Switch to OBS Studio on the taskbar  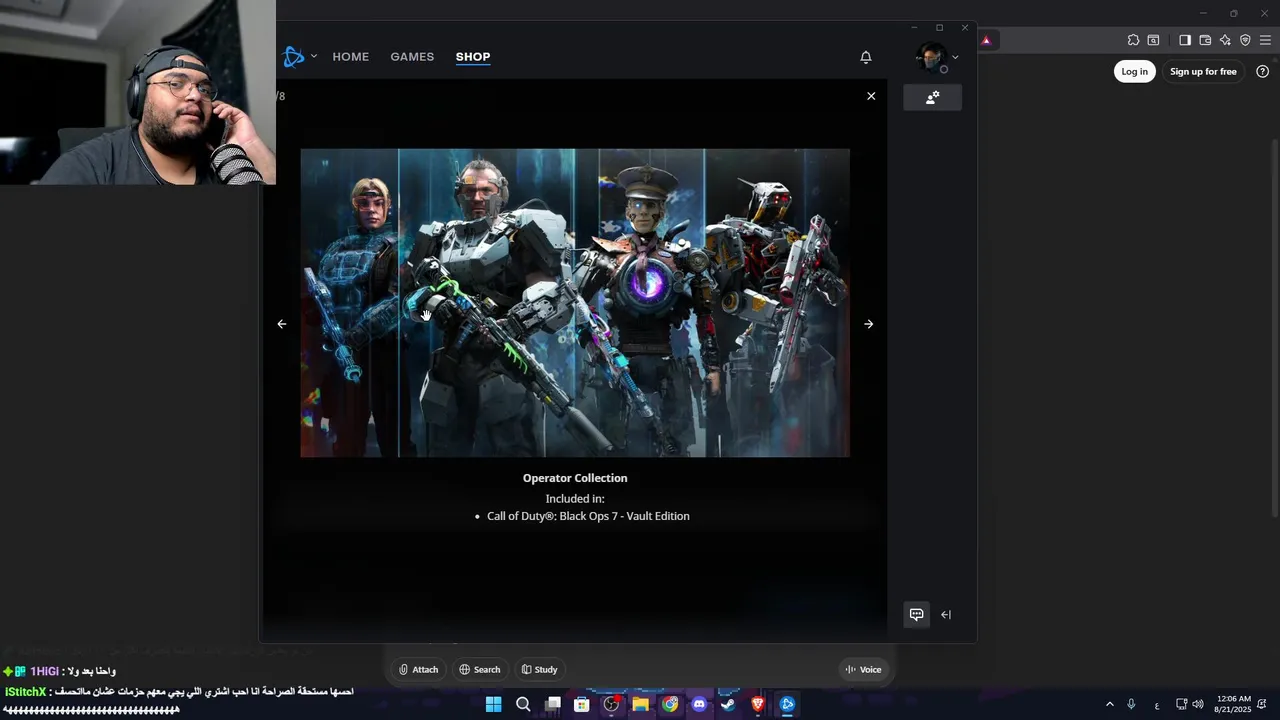(611, 704)
